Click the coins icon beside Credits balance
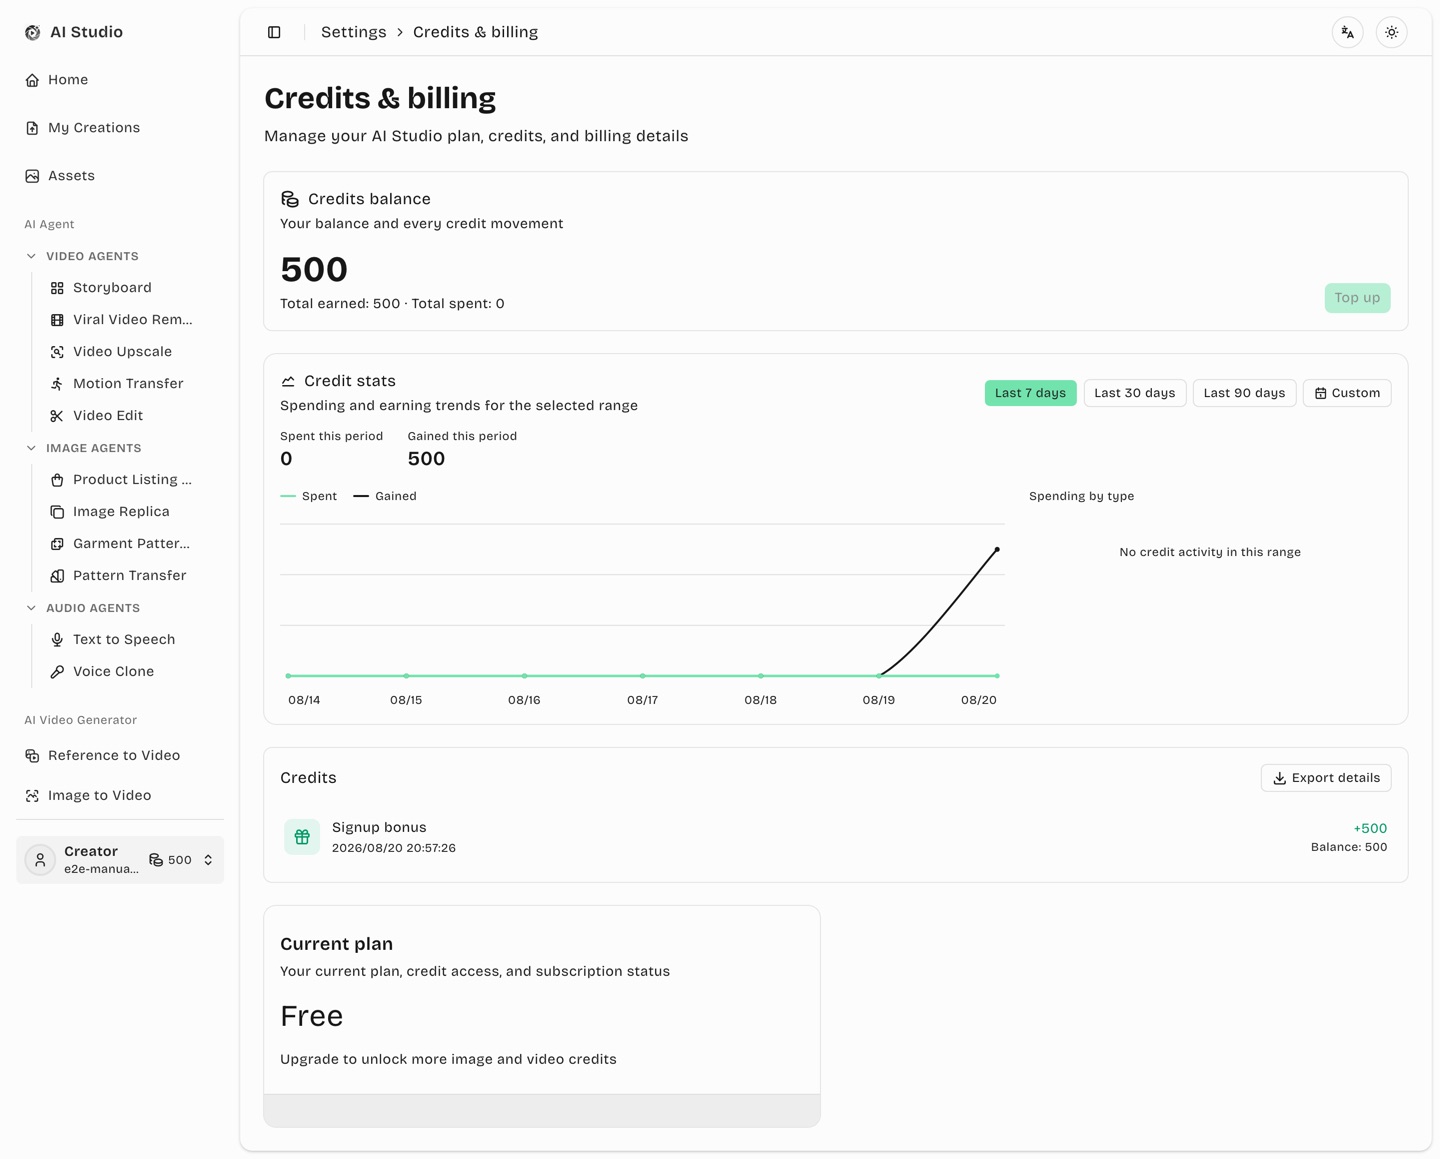The width and height of the screenshot is (1440, 1159). (290, 199)
